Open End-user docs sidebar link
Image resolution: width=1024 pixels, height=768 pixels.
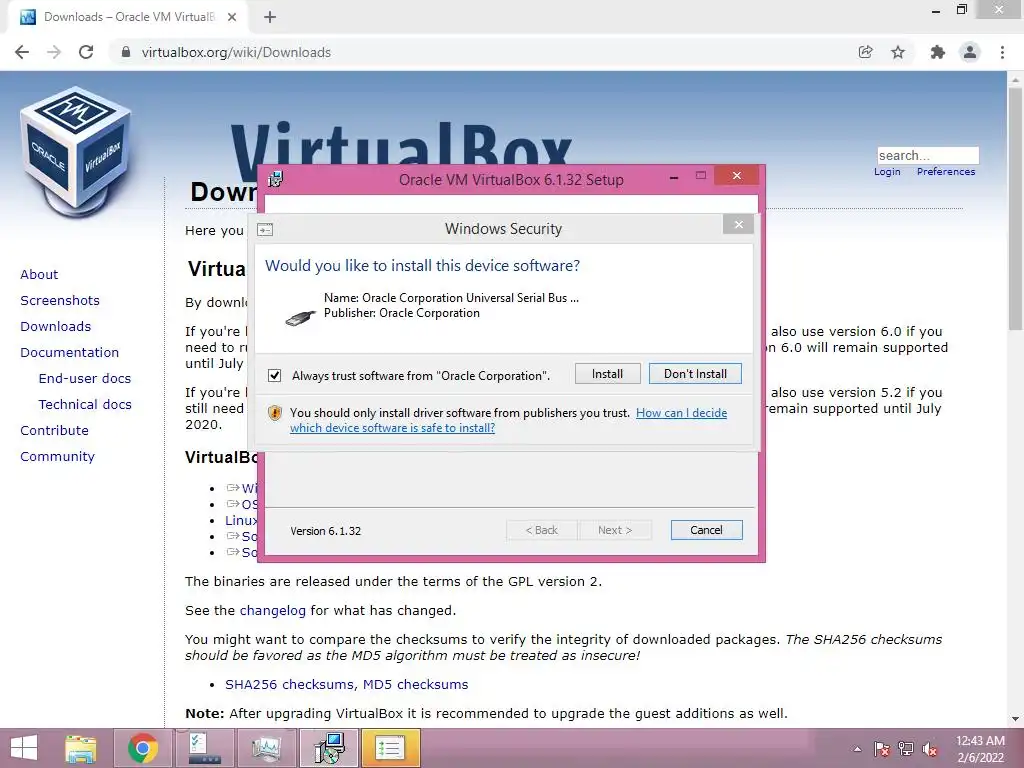[85, 379]
